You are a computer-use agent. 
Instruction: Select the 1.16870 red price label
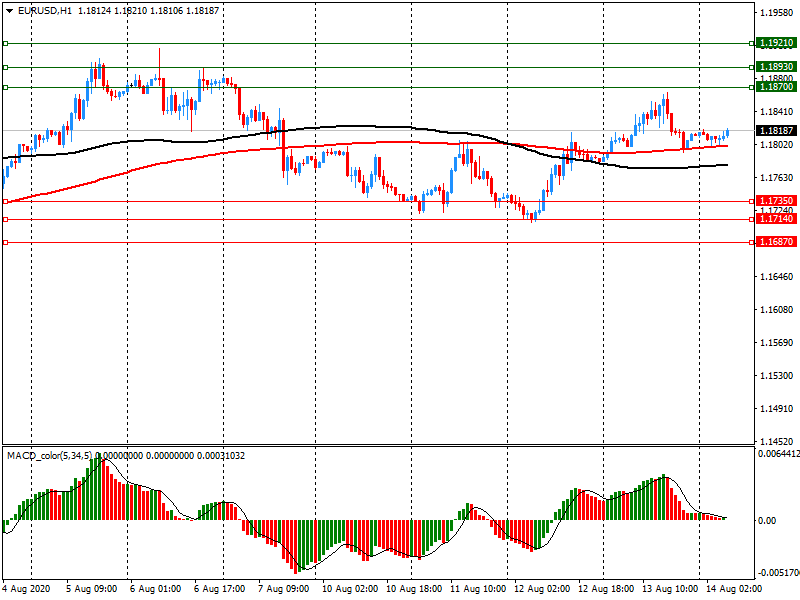tap(776, 242)
